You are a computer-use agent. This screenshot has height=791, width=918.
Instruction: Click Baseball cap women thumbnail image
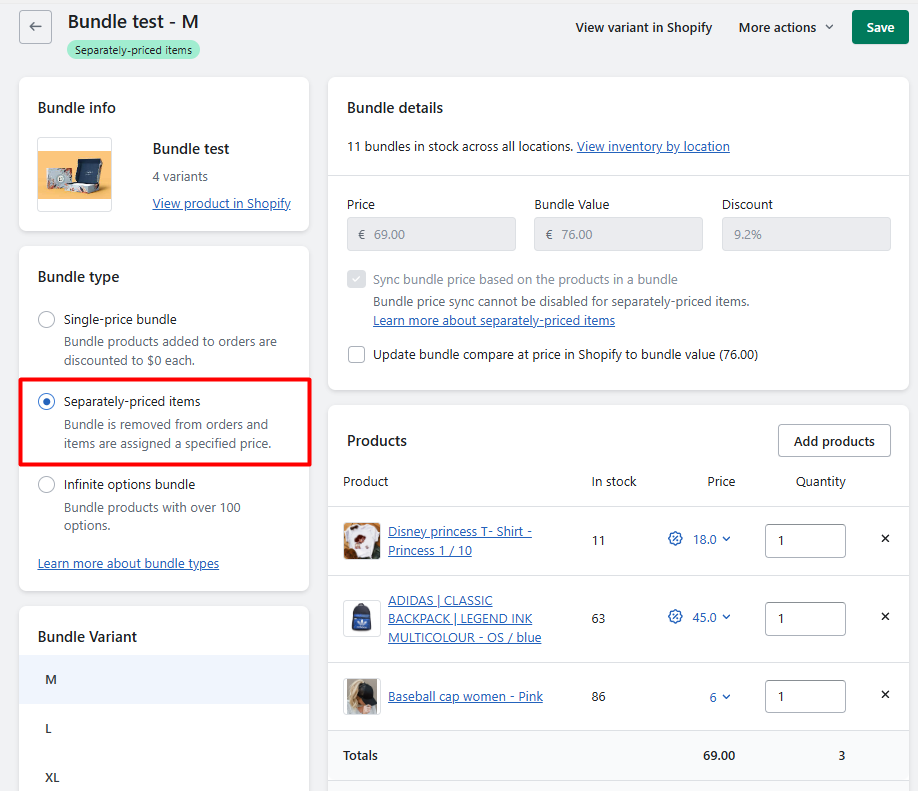pyautogui.click(x=362, y=697)
